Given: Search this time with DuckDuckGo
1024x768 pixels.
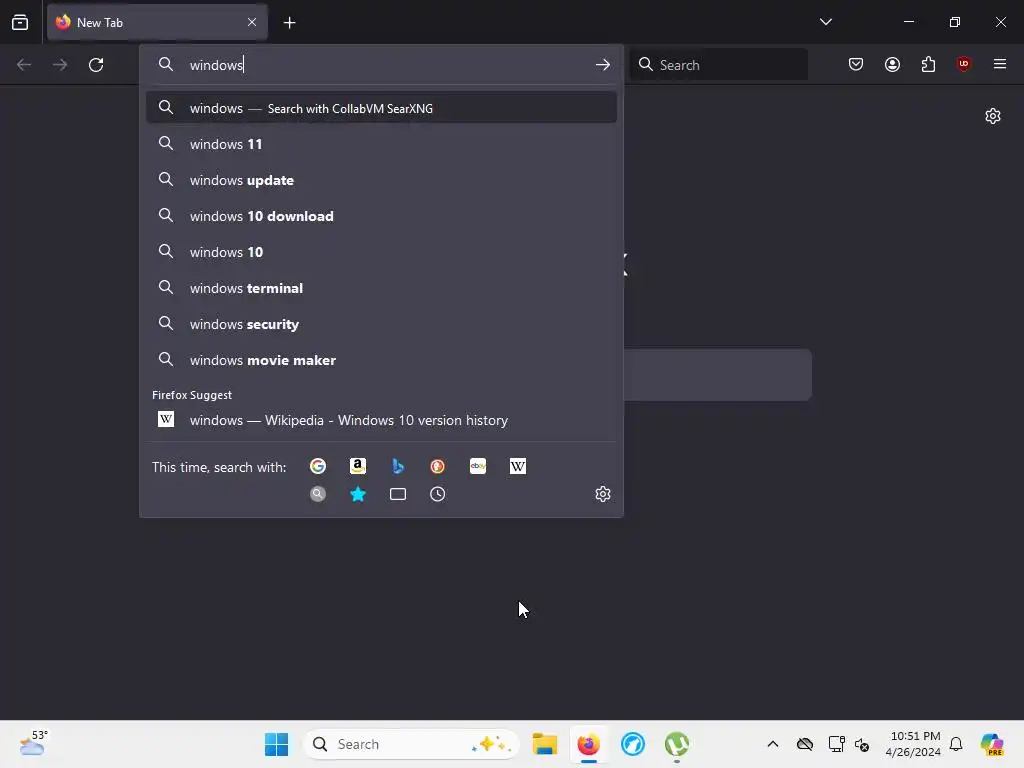Looking at the screenshot, I should pos(438,466).
